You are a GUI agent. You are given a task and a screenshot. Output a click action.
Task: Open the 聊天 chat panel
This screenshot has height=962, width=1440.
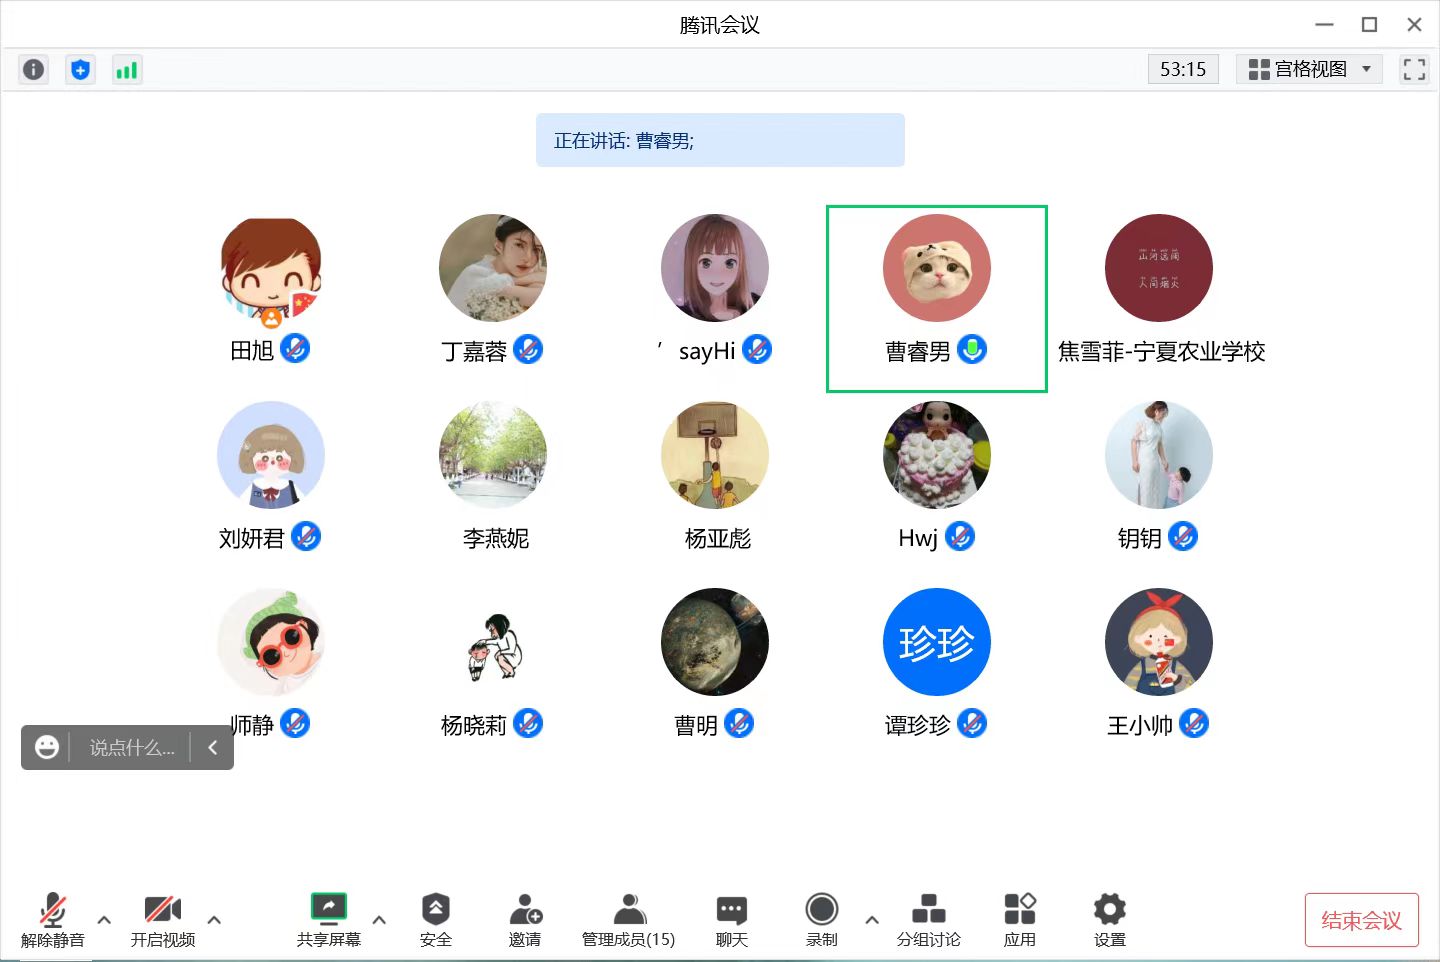click(x=732, y=920)
